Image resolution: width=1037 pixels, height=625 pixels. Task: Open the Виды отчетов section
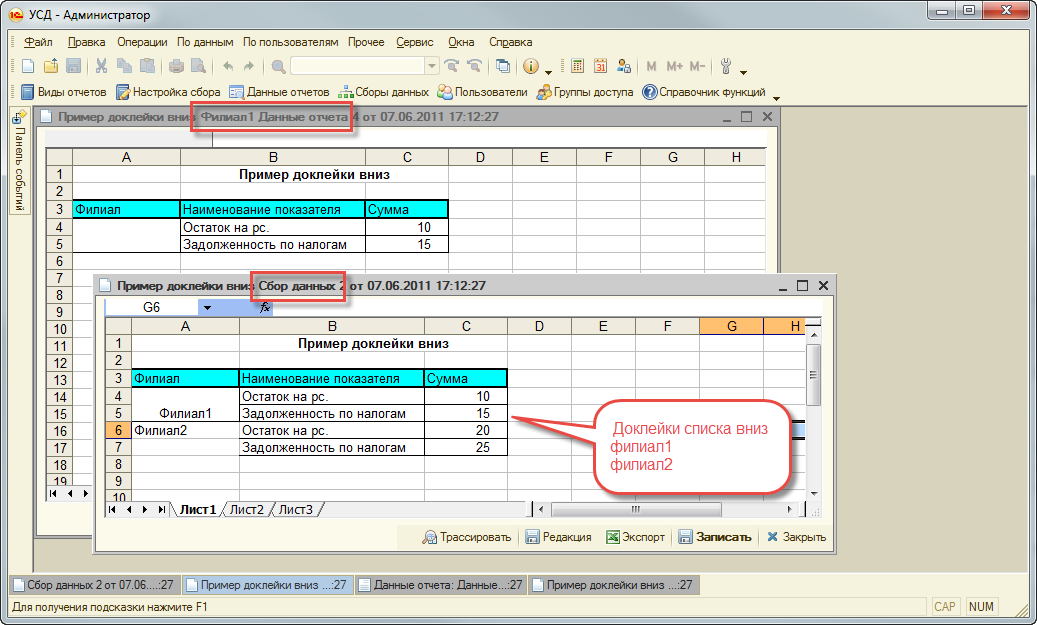[63, 92]
